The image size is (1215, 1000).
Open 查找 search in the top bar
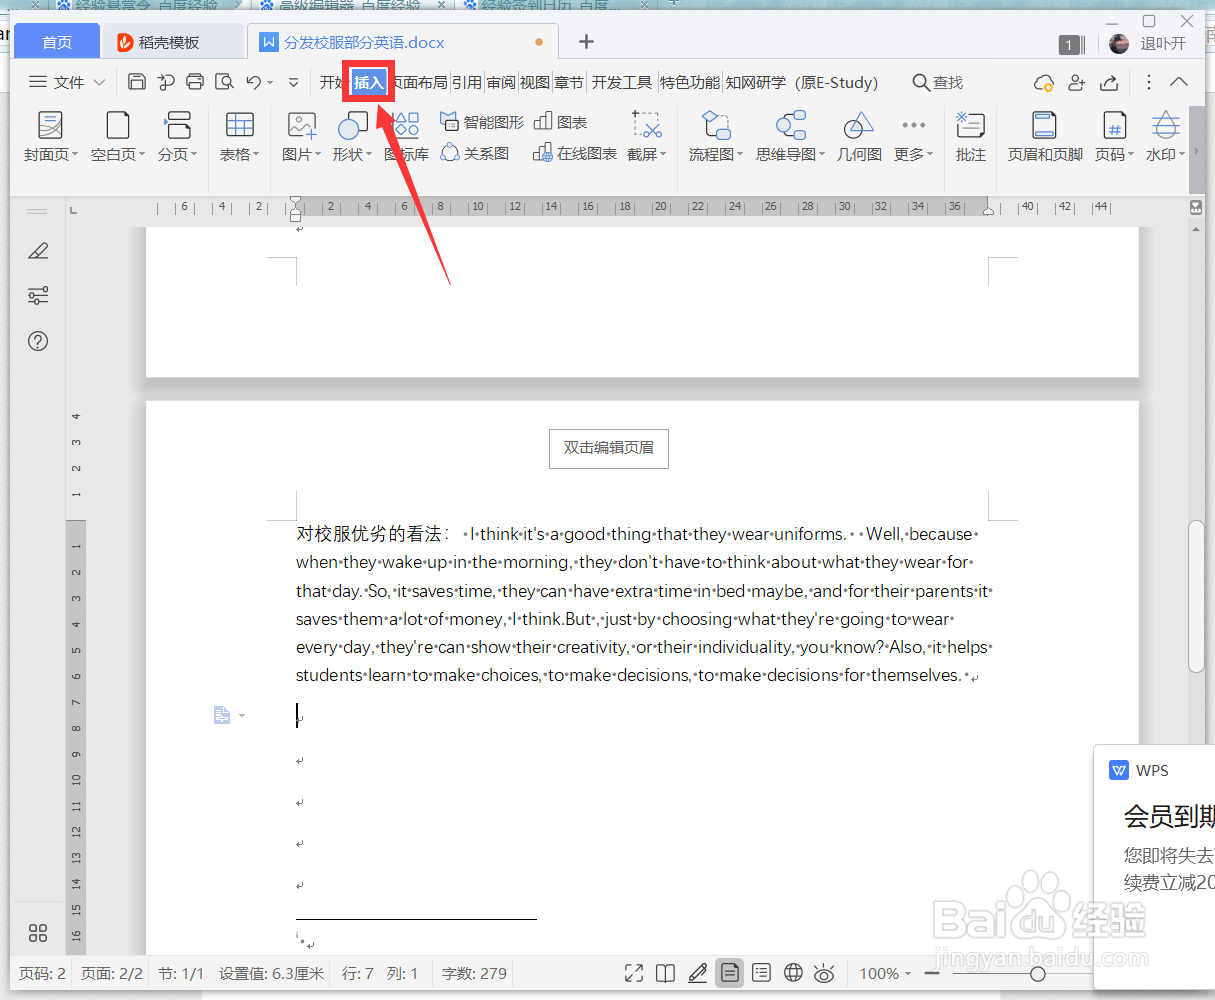(x=936, y=82)
